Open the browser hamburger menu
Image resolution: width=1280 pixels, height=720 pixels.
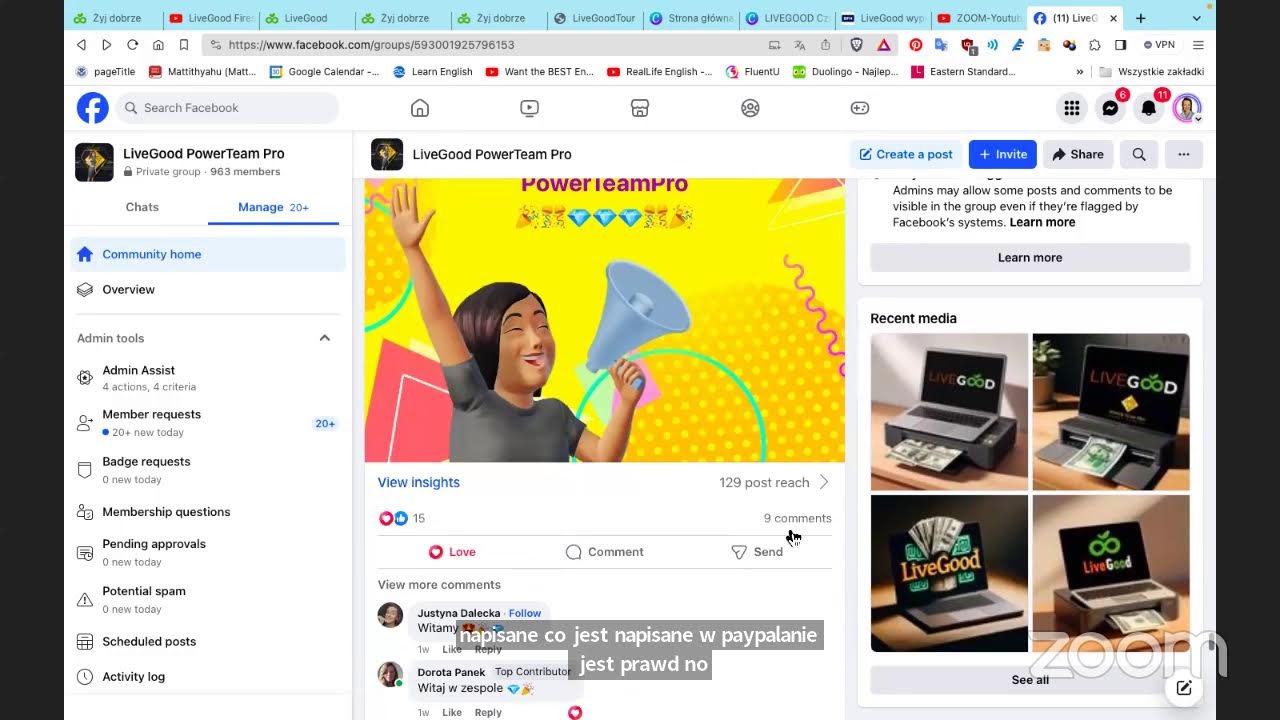[1198, 45]
